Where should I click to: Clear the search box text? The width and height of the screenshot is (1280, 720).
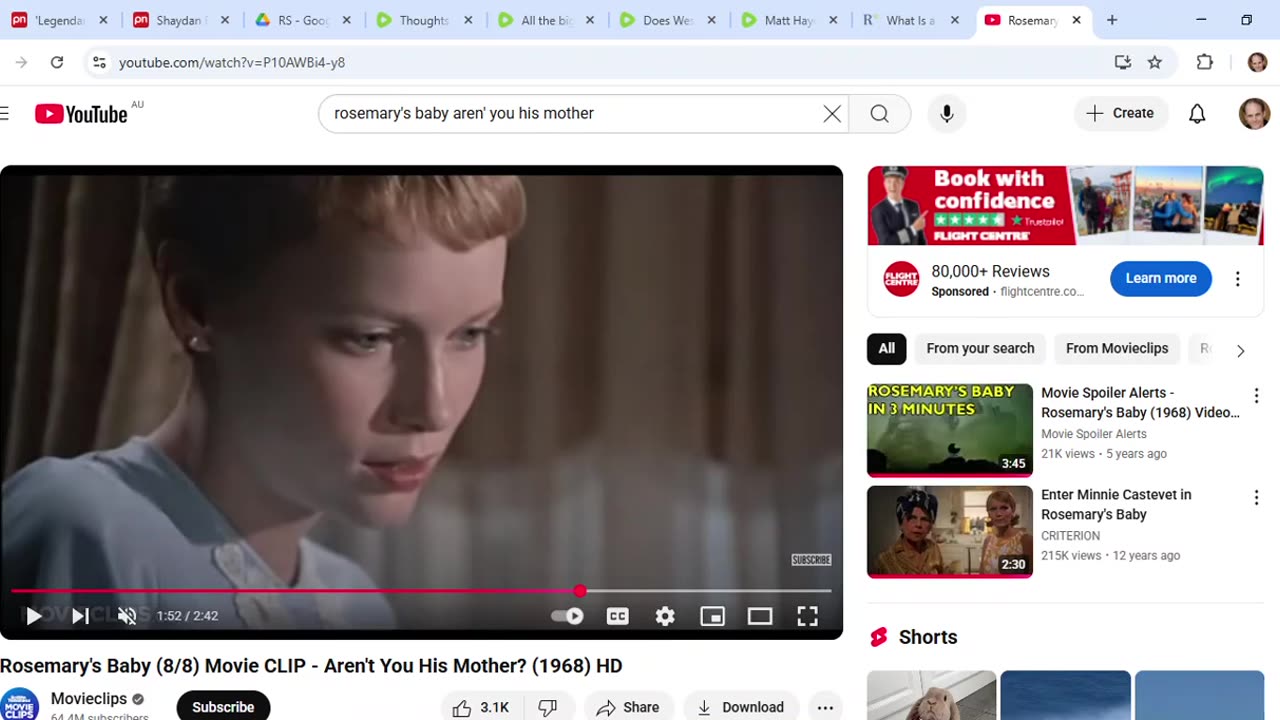coord(832,113)
